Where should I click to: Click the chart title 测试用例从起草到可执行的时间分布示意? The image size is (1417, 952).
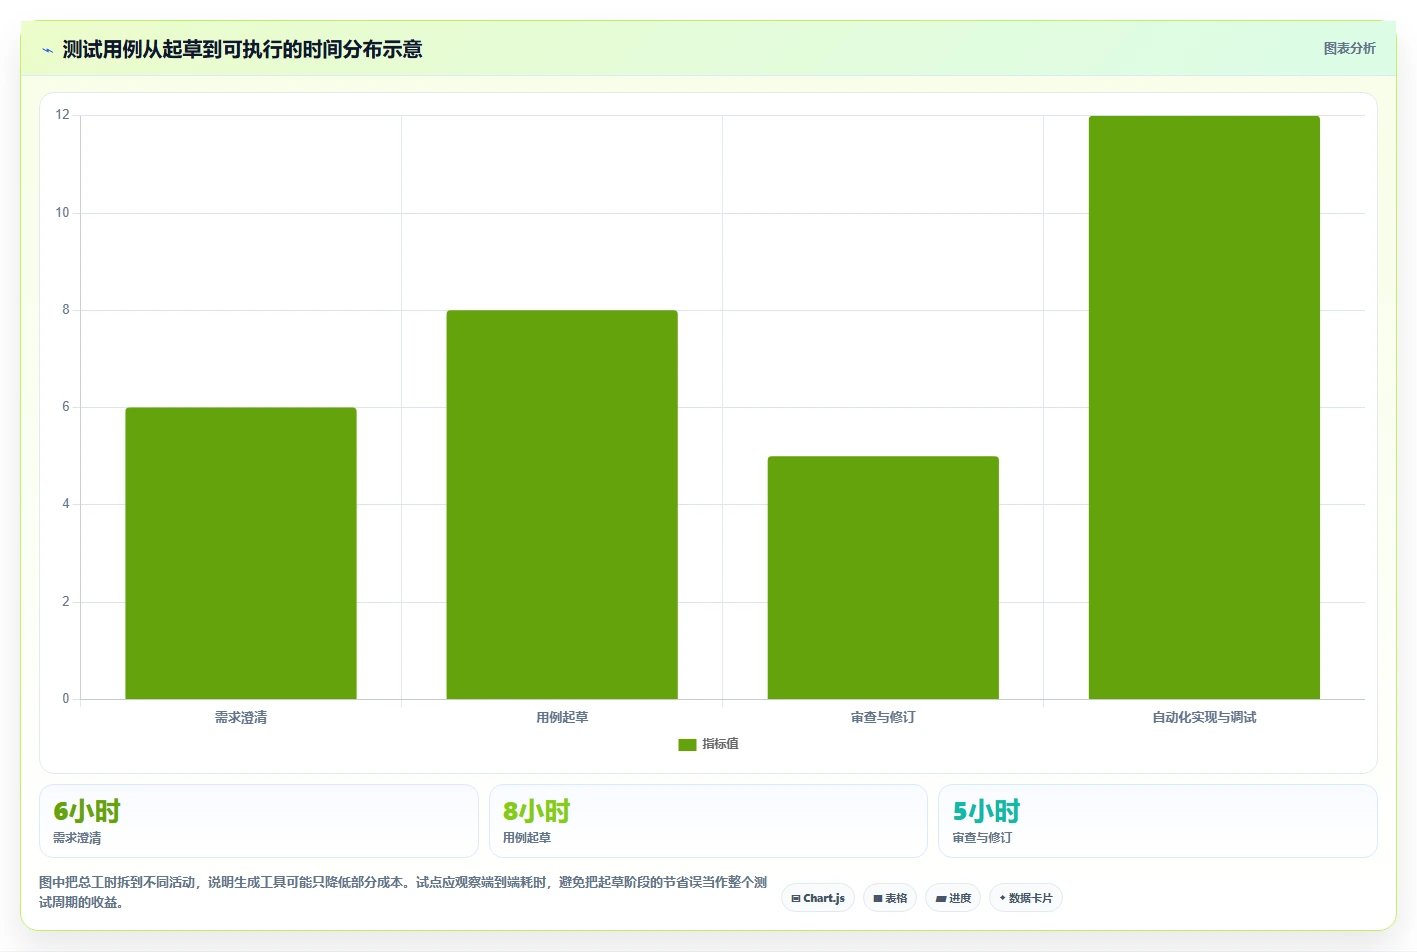click(242, 49)
